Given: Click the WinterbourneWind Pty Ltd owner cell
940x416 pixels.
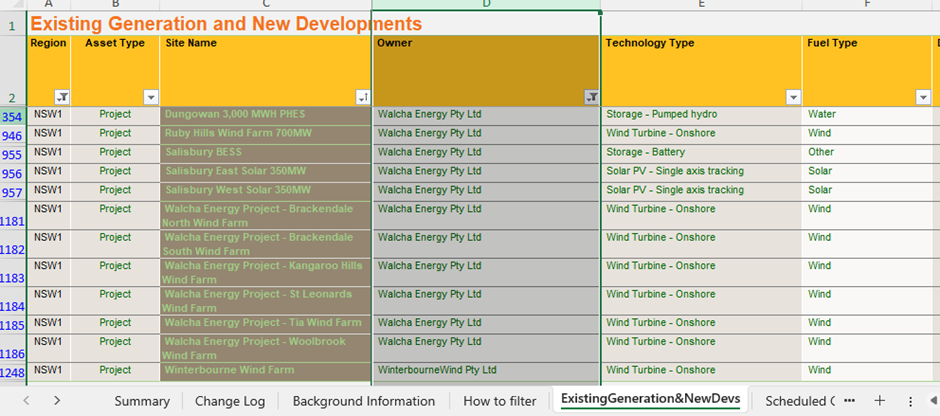Looking at the screenshot, I should pyautogui.click(x=486, y=370).
